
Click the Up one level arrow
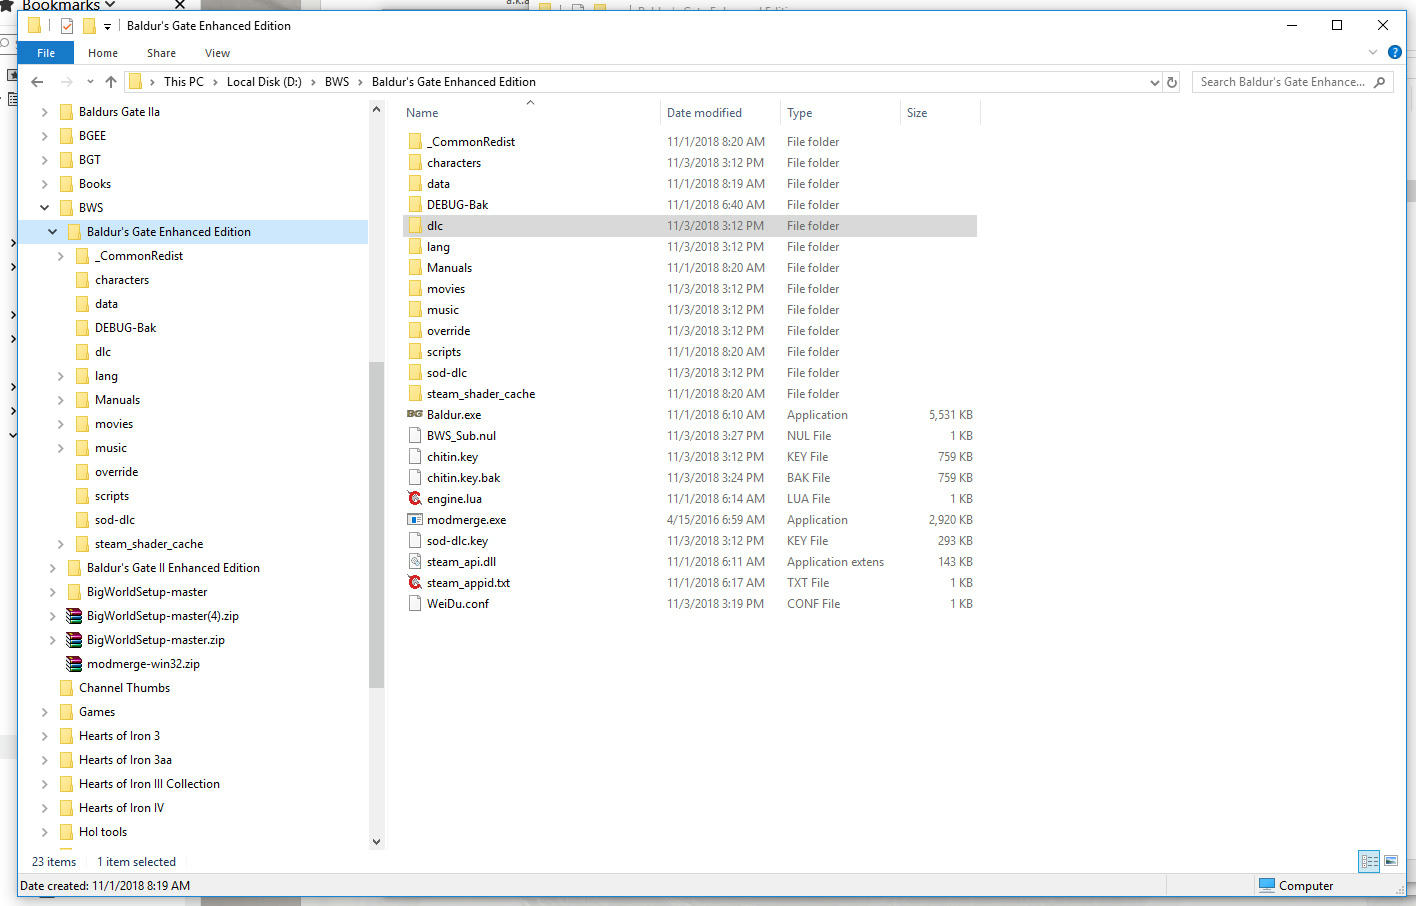pos(111,82)
